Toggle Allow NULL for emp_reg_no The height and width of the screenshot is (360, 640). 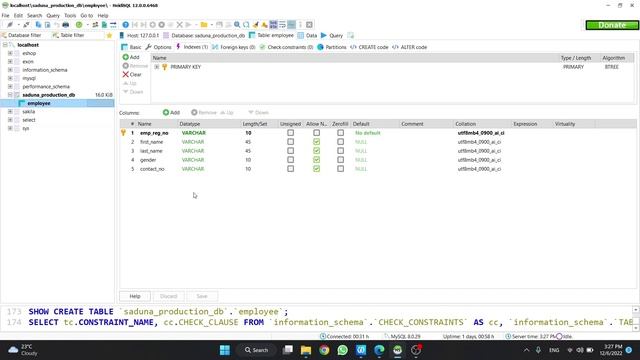click(x=316, y=133)
